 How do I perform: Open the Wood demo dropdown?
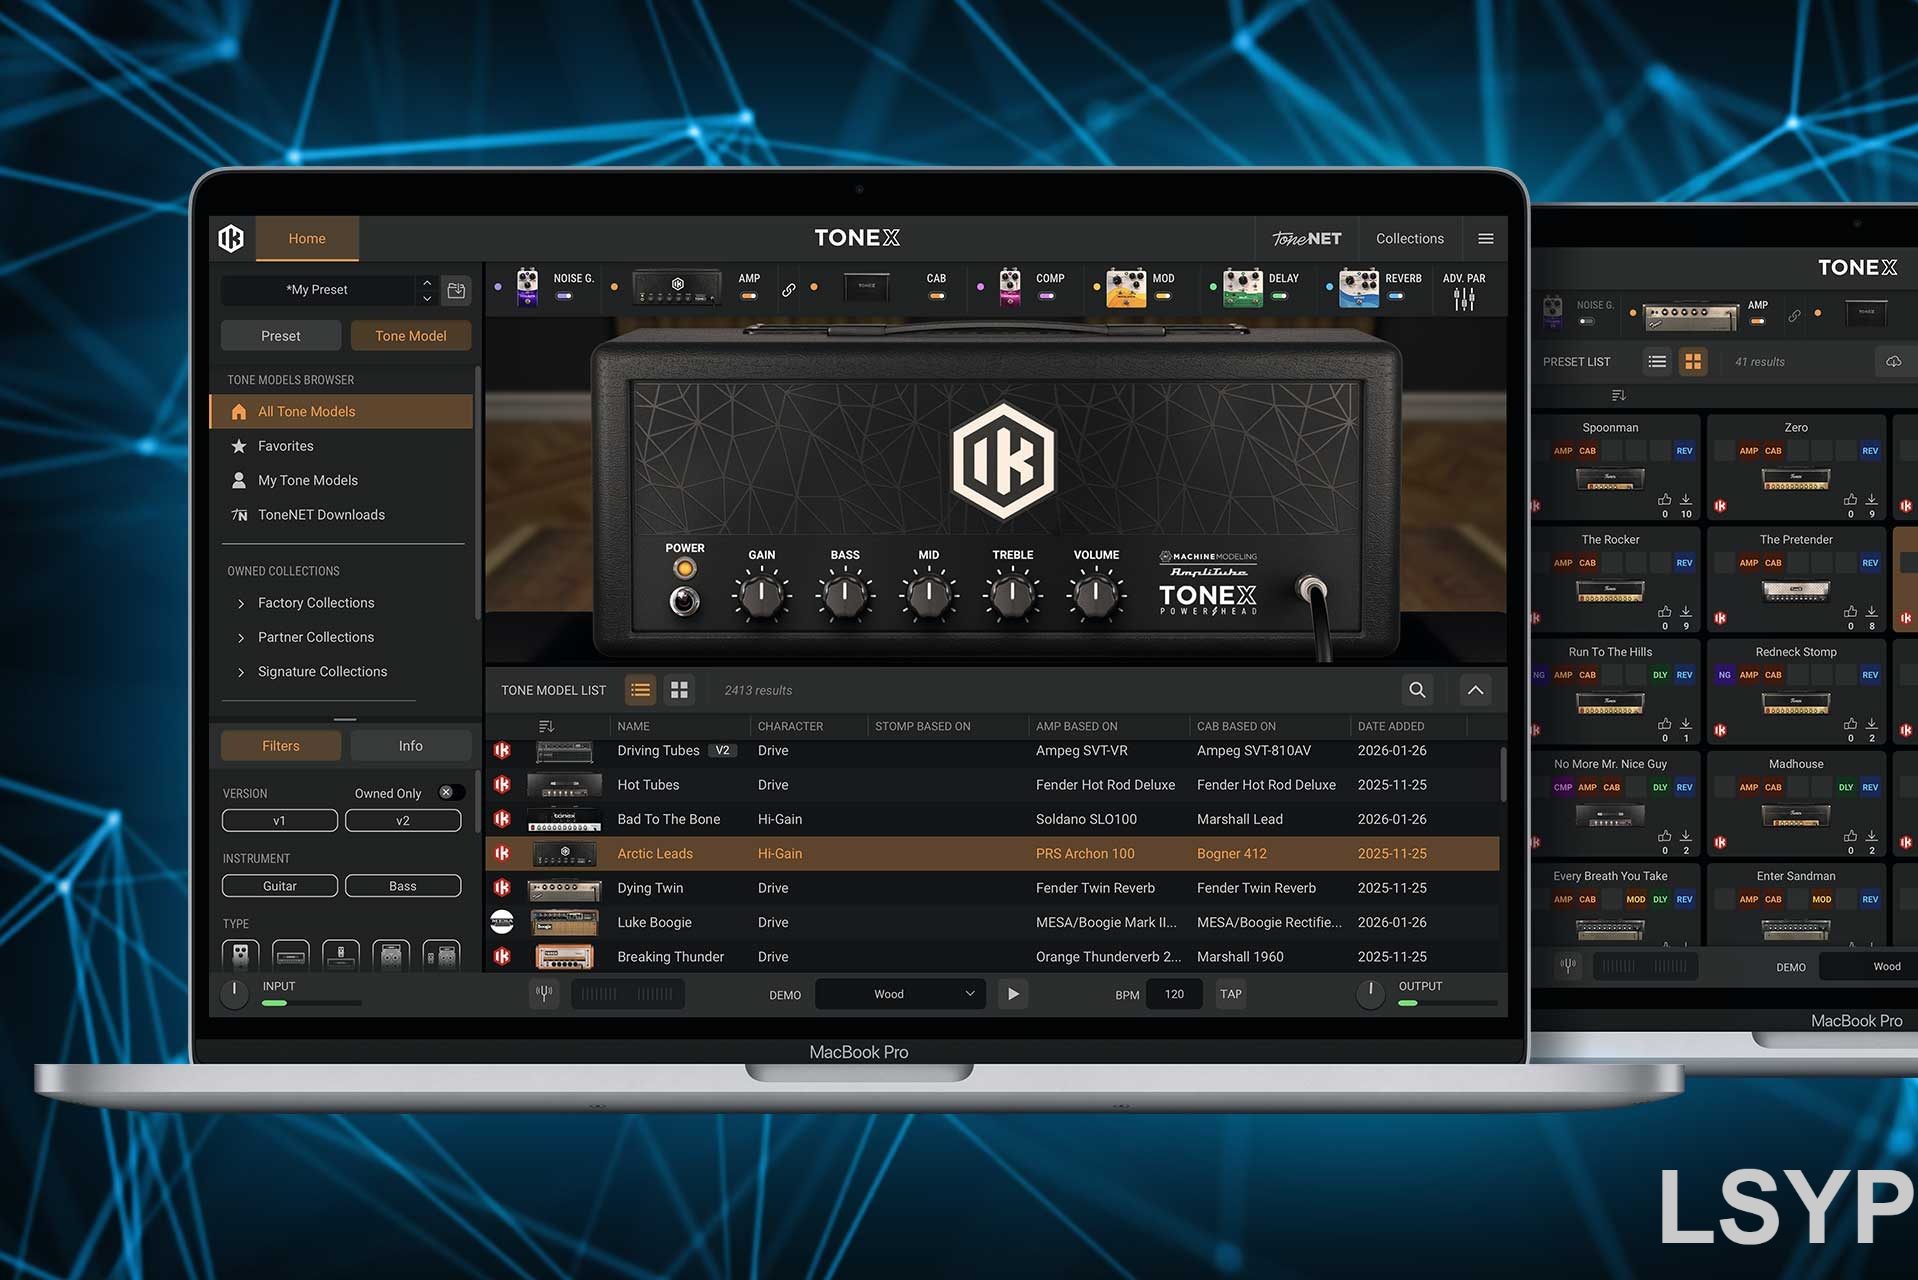(900, 994)
